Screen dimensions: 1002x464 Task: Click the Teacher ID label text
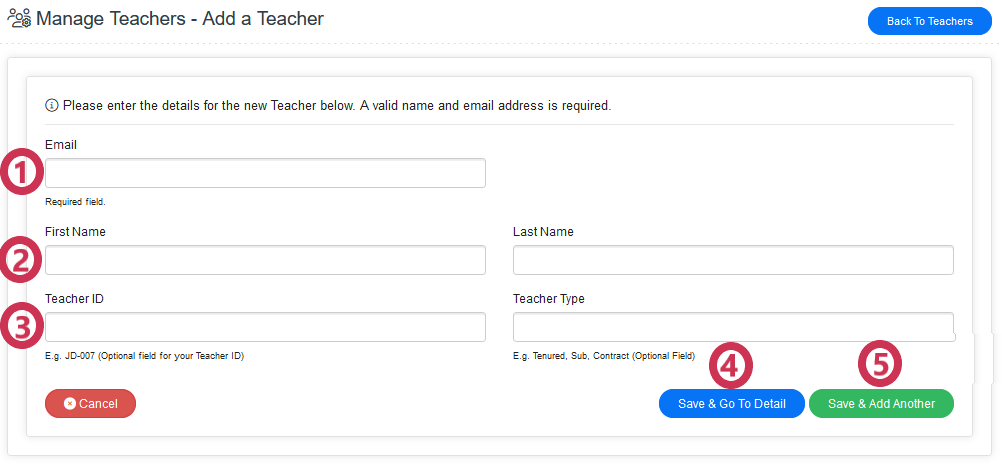[x=74, y=299]
